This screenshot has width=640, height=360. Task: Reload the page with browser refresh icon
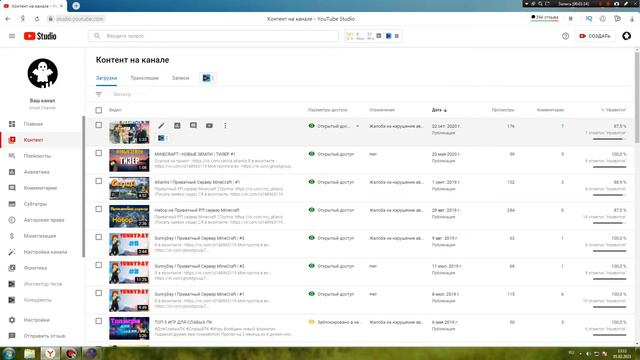(x=37, y=19)
